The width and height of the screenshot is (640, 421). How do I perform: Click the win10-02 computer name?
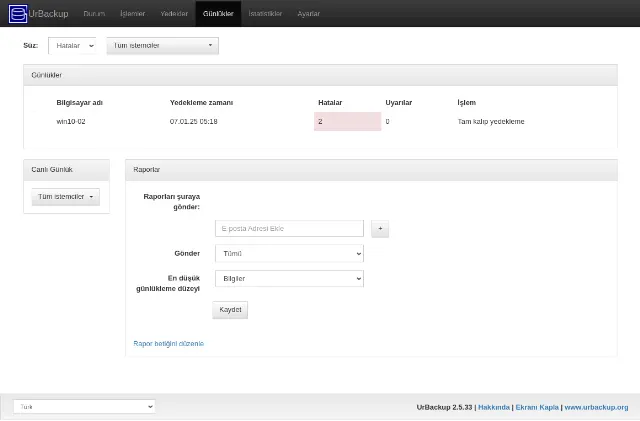[x=71, y=122]
